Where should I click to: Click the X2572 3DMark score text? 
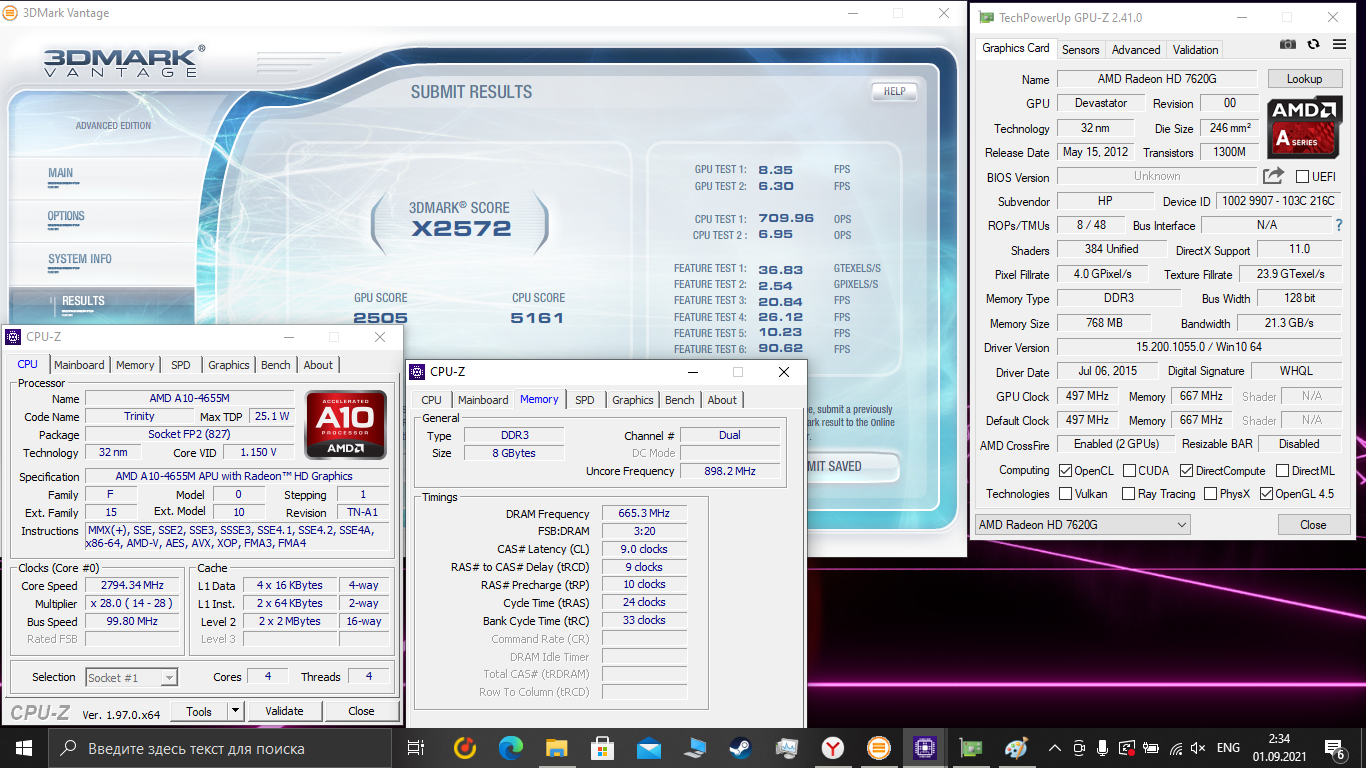pyautogui.click(x=461, y=228)
